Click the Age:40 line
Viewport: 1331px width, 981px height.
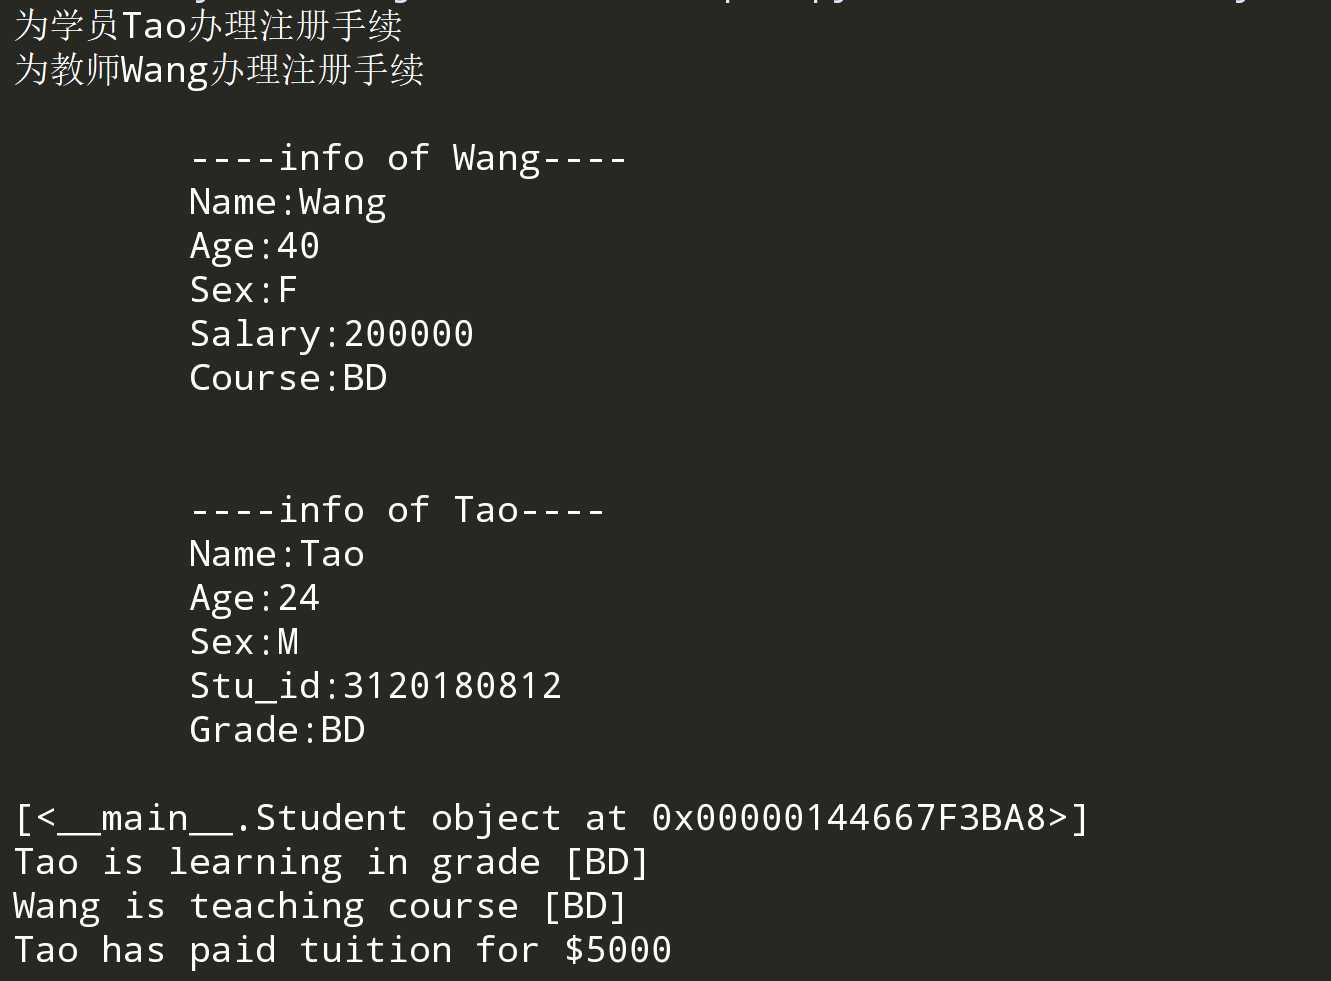click(x=255, y=247)
